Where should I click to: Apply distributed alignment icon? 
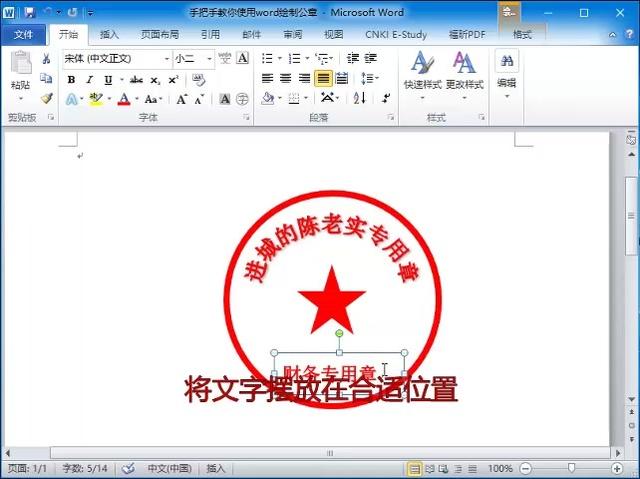(342, 78)
